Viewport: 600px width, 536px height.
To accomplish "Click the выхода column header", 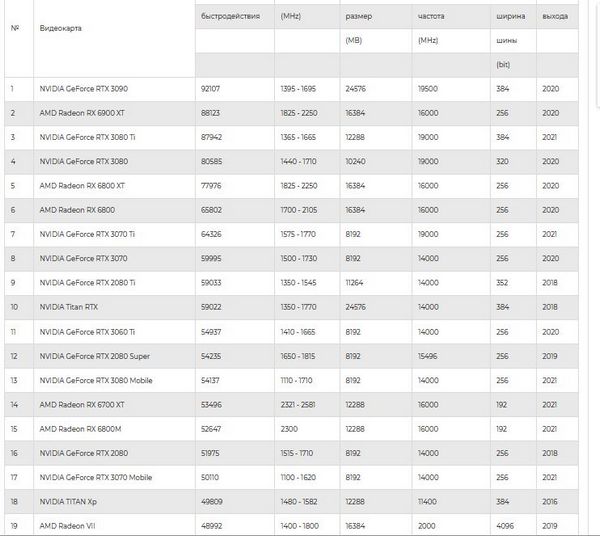I will pyautogui.click(x=555, y=16).
